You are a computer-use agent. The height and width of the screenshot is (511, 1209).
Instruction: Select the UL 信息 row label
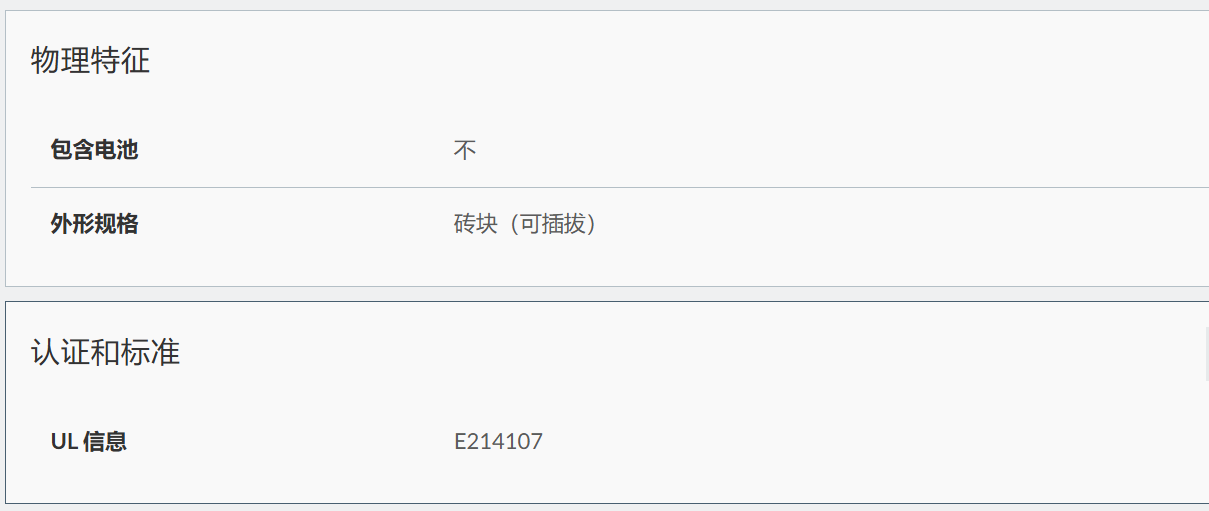[x=89, y=441]
